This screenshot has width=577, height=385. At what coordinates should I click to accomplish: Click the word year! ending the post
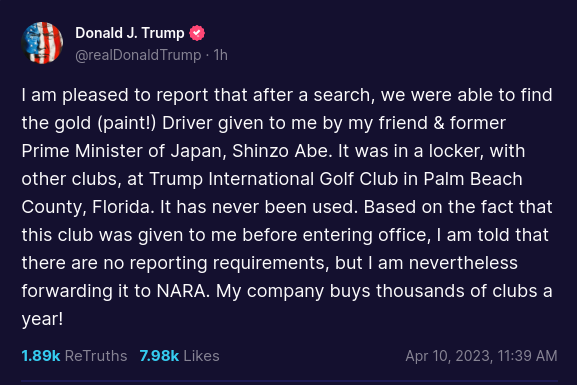tap(42, 319)
